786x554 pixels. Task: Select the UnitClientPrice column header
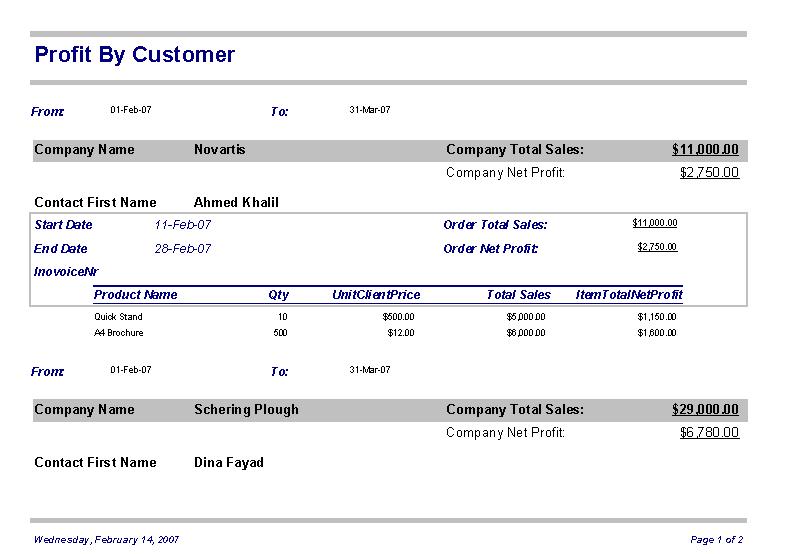[376, 295]
